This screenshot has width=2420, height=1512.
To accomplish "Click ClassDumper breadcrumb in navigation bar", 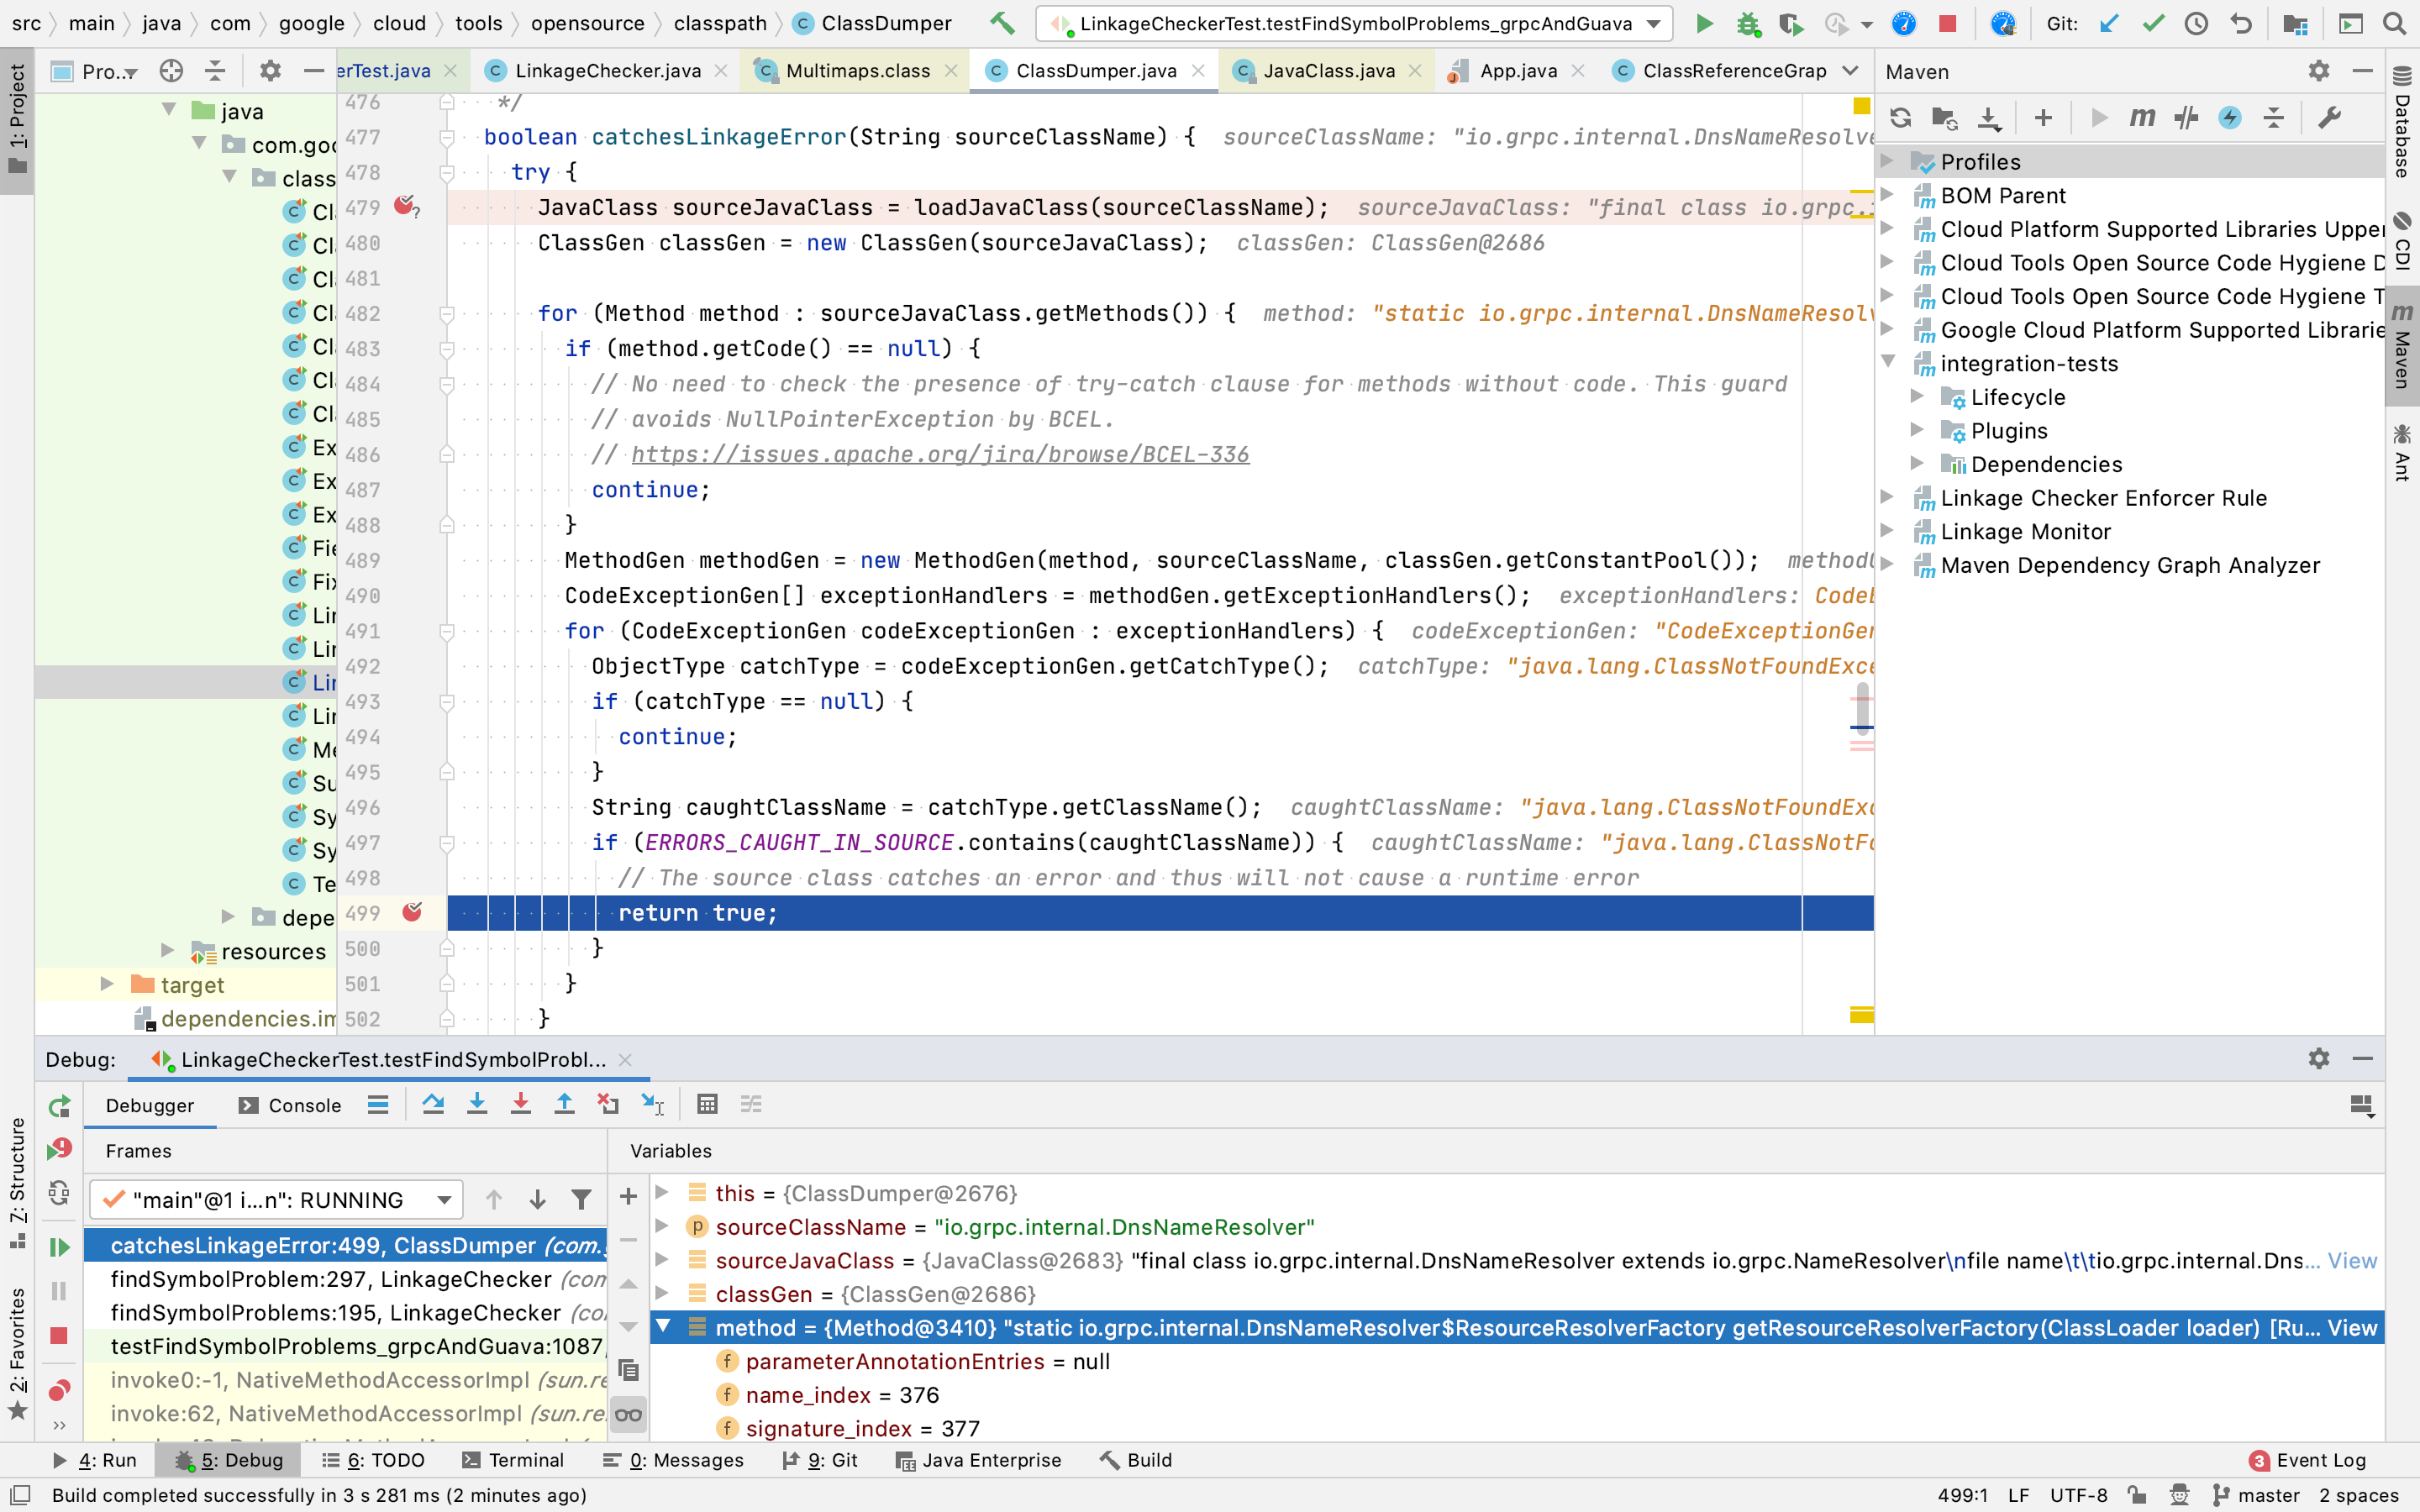I will [871, 23].
